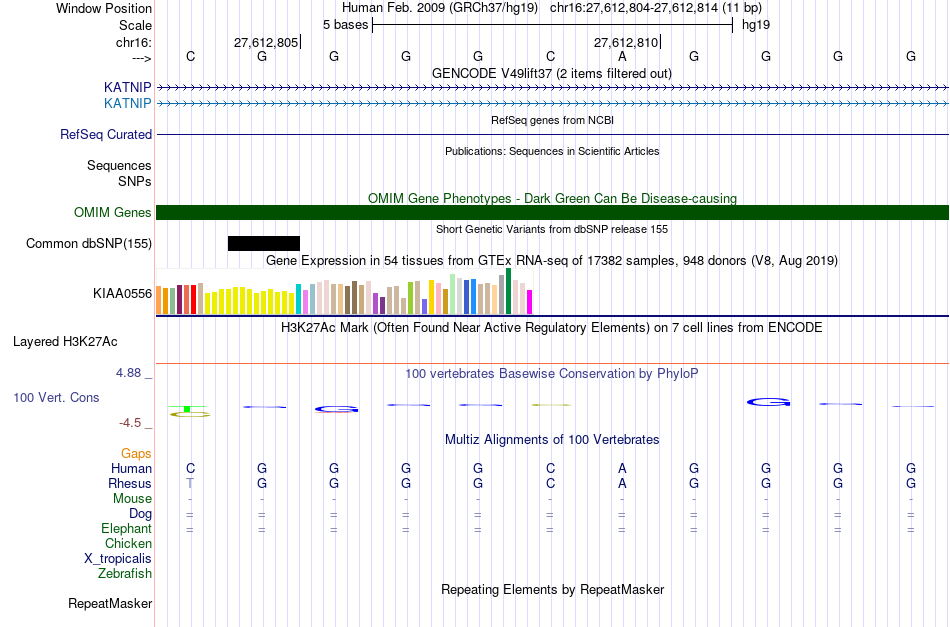
Task: Click the 27,612,810 position marker
Action: [627, 42]
